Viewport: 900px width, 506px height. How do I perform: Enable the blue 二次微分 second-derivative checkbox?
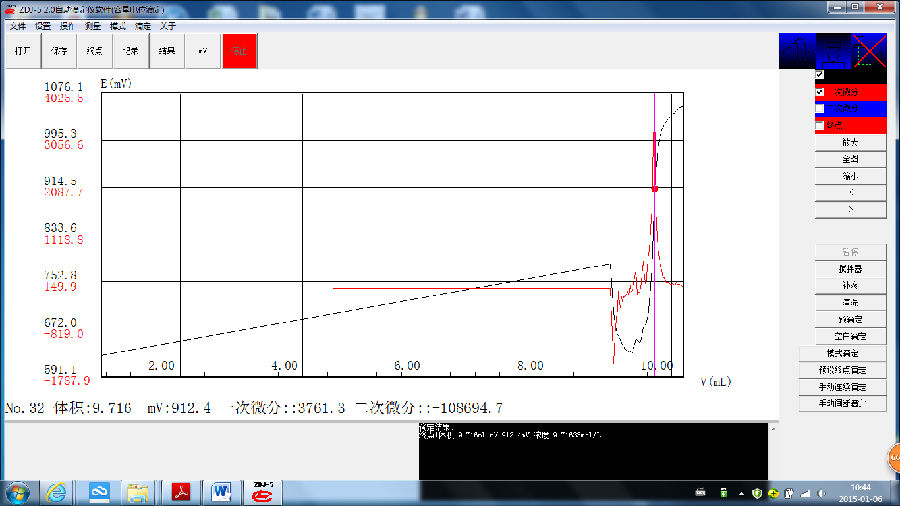(x=820, y=108)
